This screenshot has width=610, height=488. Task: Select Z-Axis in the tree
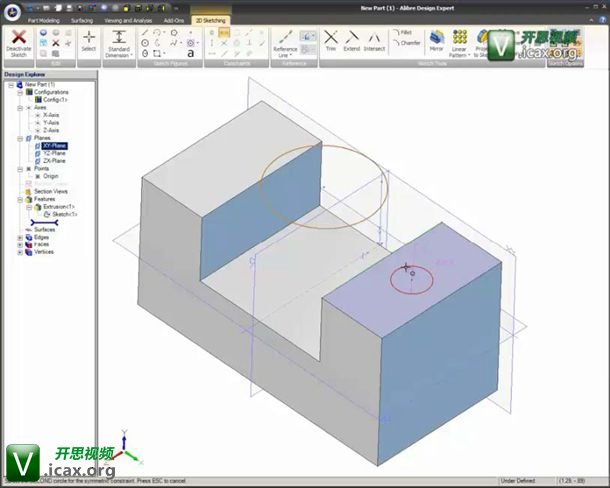[x=51, y=130]
